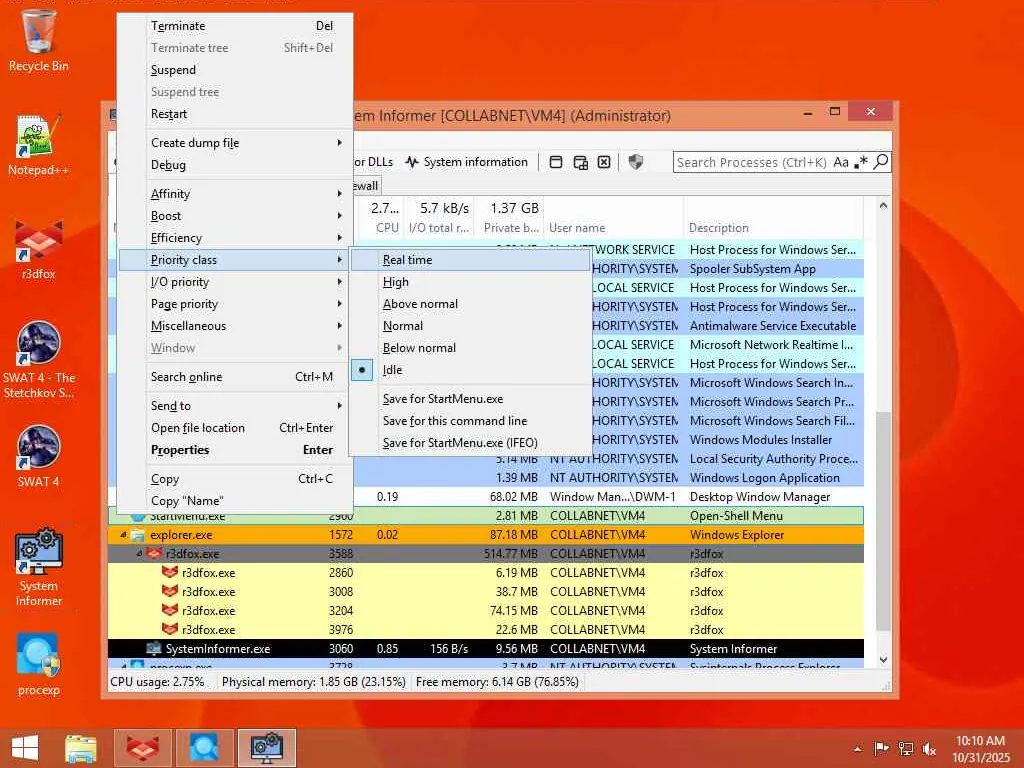1024x768 pixels.
Task: Click the shield toolbar icon
Action: click(x=635, y=162)
